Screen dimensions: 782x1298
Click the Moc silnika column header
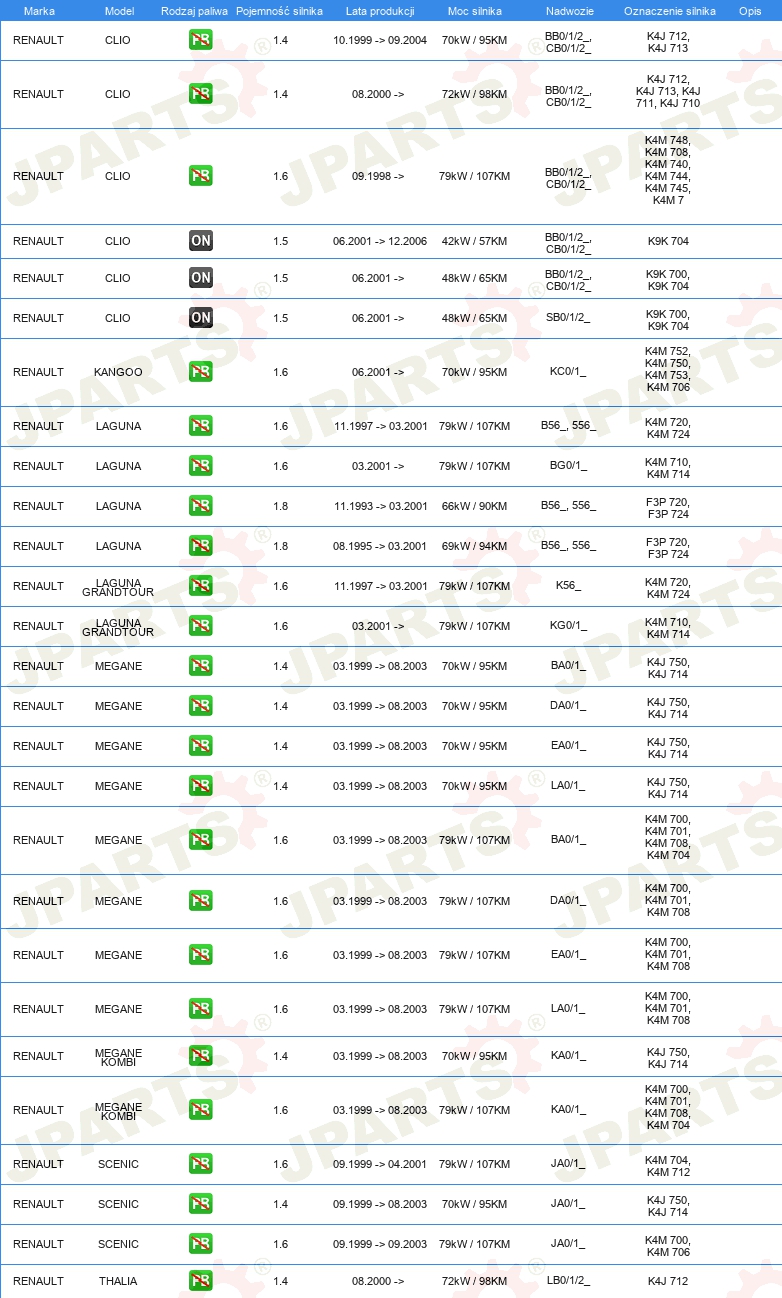[x=474, y=11]
